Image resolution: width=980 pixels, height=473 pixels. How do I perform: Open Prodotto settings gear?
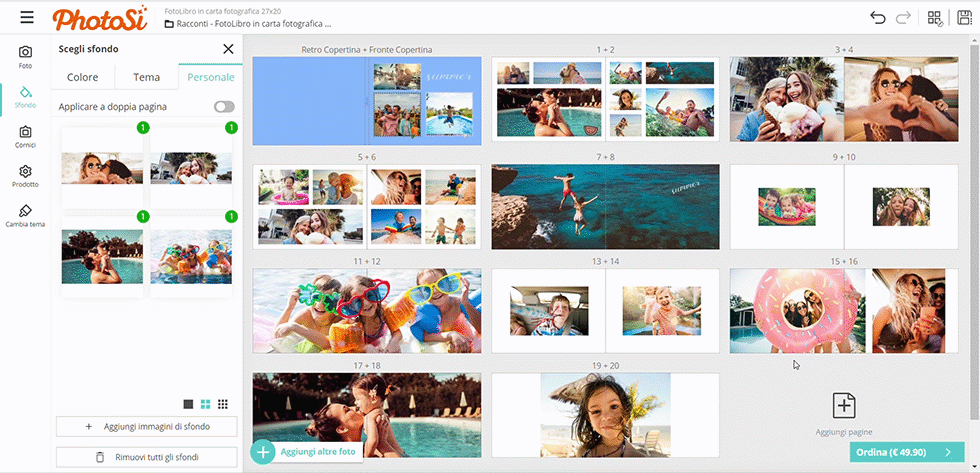pos(25,176)
